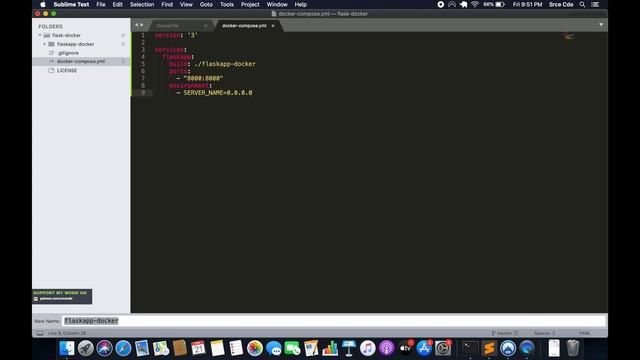The width and height of the screenshot is (640, 360).
Task: Open the Goto menu
Action: pos(206,4)
